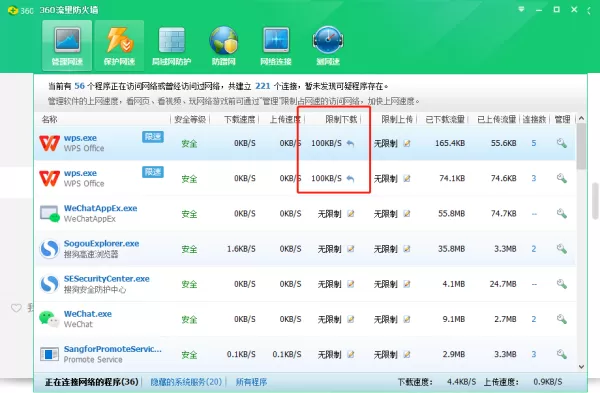
Task: Open manage magnifier for first wps.exe
Action: pyautogui.click(x=562, y=144)
